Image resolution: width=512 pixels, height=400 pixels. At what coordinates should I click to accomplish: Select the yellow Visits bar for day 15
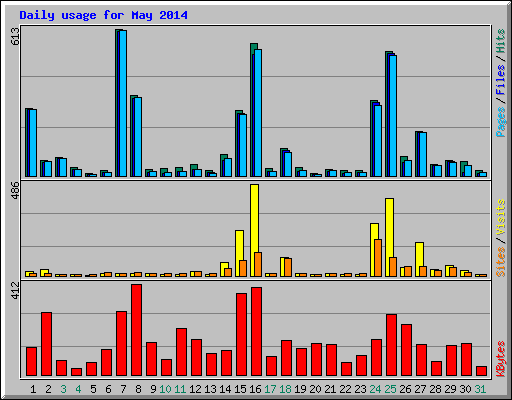point(239,253)
